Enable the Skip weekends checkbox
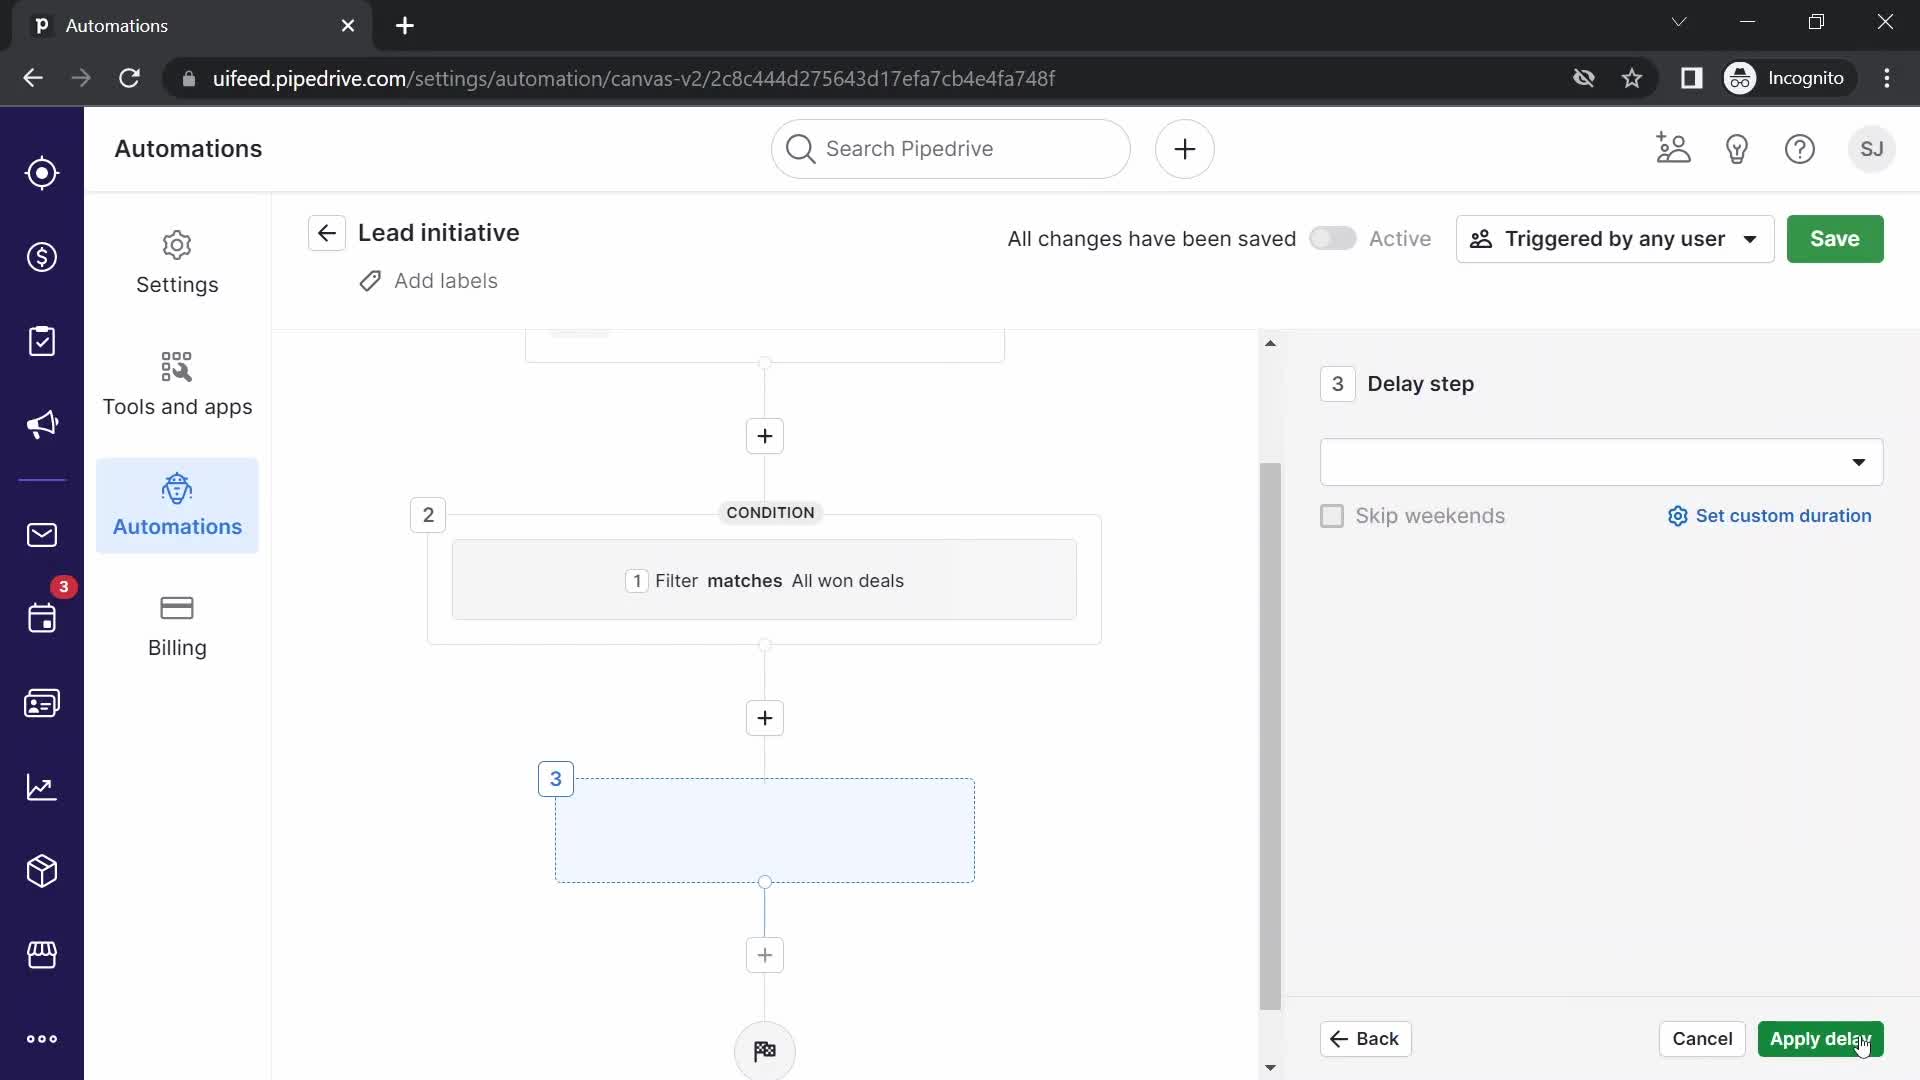Screen dimensions: 1920x1080 point(1332,516)
